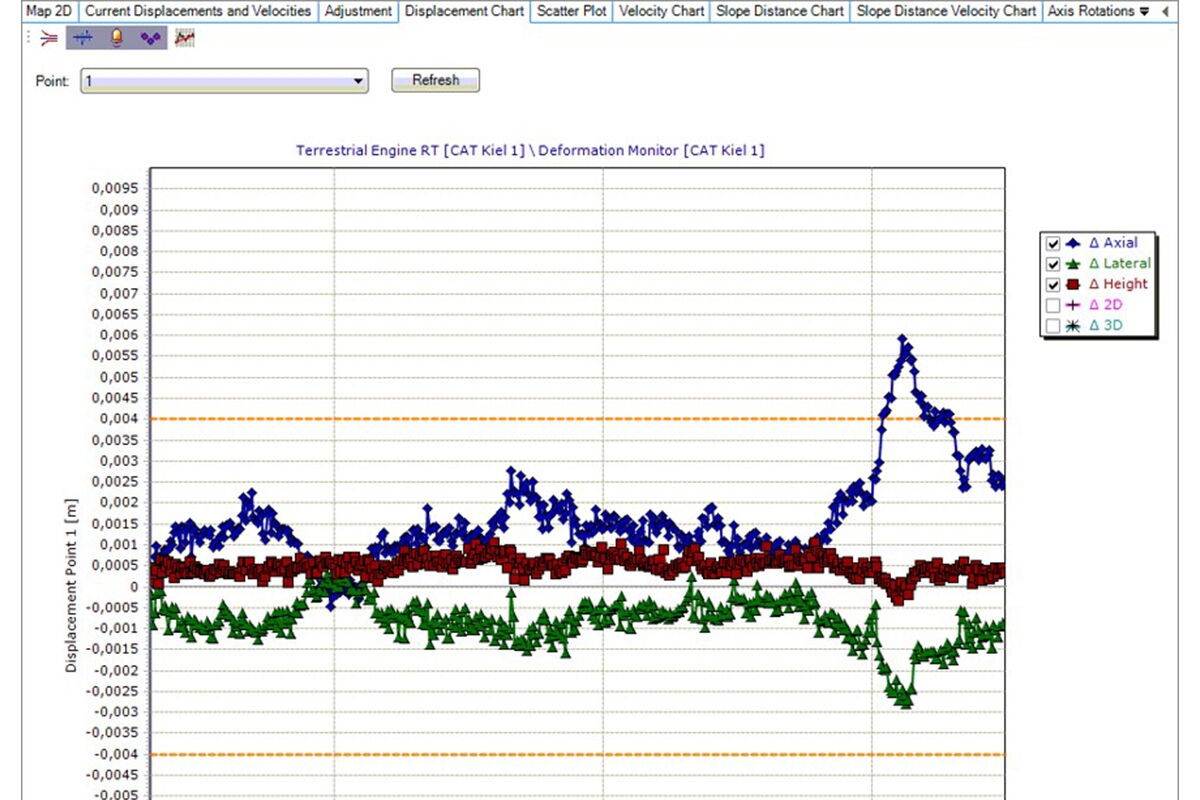Click the magenta plus 2D legend marker
The height and width of the screenshot is (800, 1200).
(x=1073, y=305)
